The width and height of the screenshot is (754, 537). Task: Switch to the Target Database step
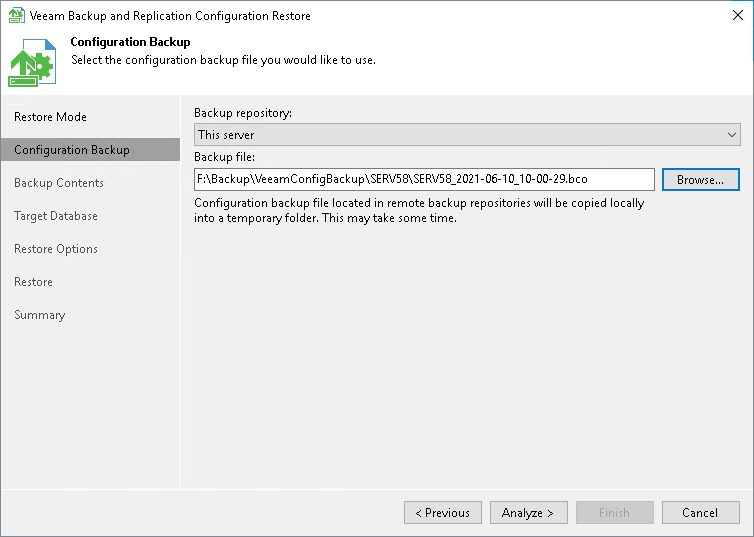pyautogui.click(x=56, y=216)
